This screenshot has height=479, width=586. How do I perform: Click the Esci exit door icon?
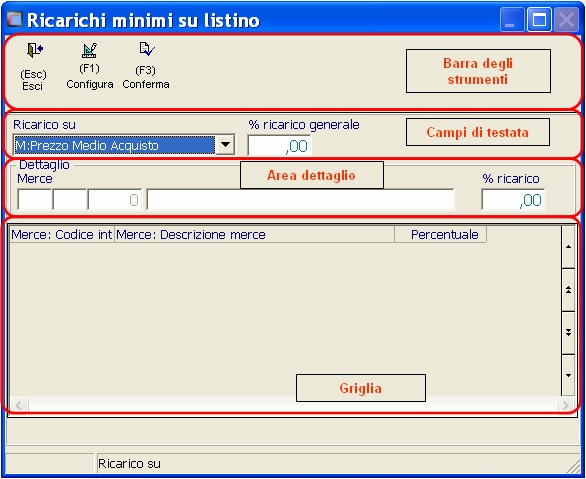click(x=35, y=50)
